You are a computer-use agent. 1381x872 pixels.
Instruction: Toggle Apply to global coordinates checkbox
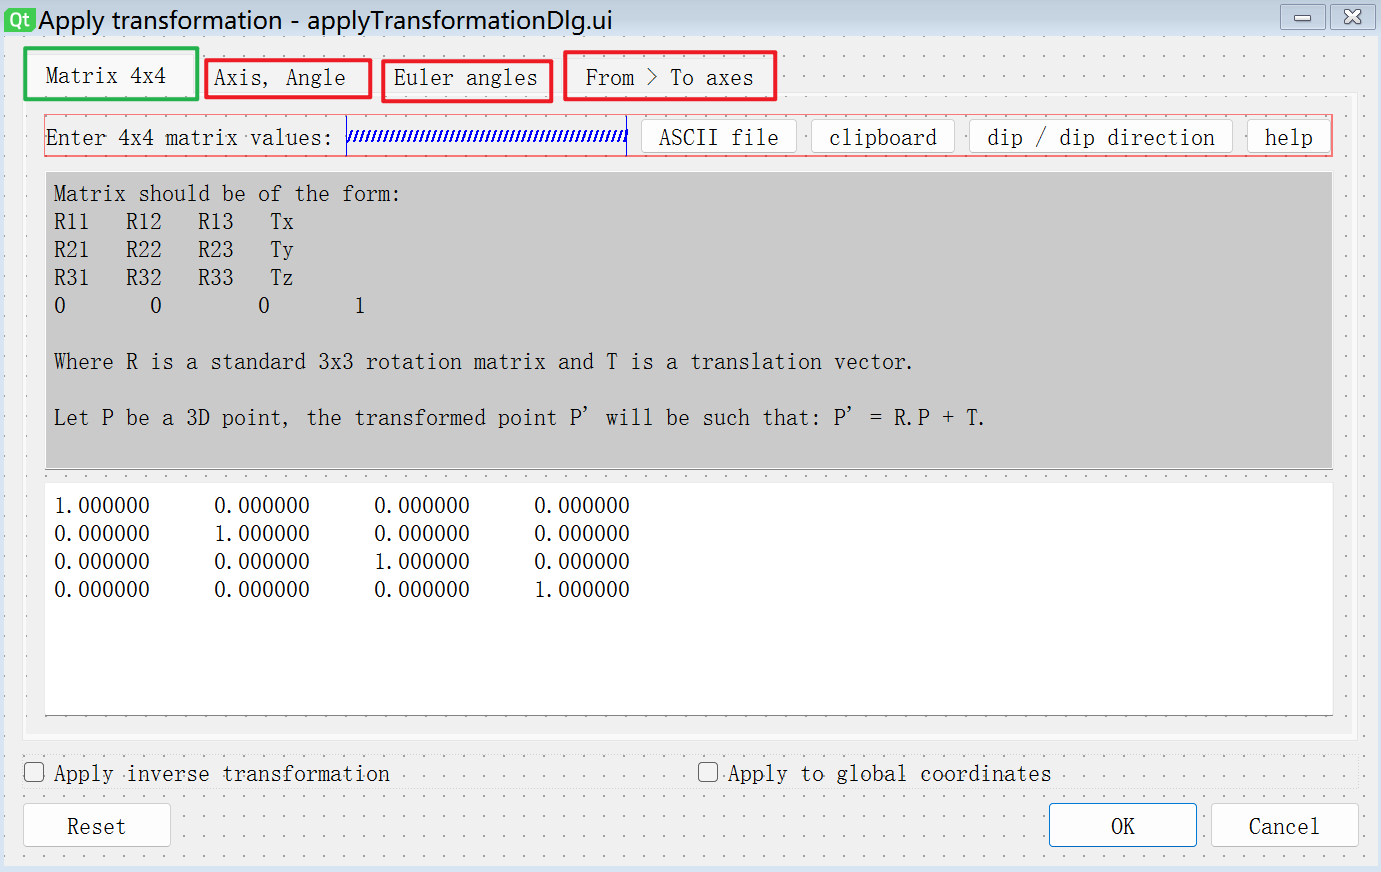[875, 773]
